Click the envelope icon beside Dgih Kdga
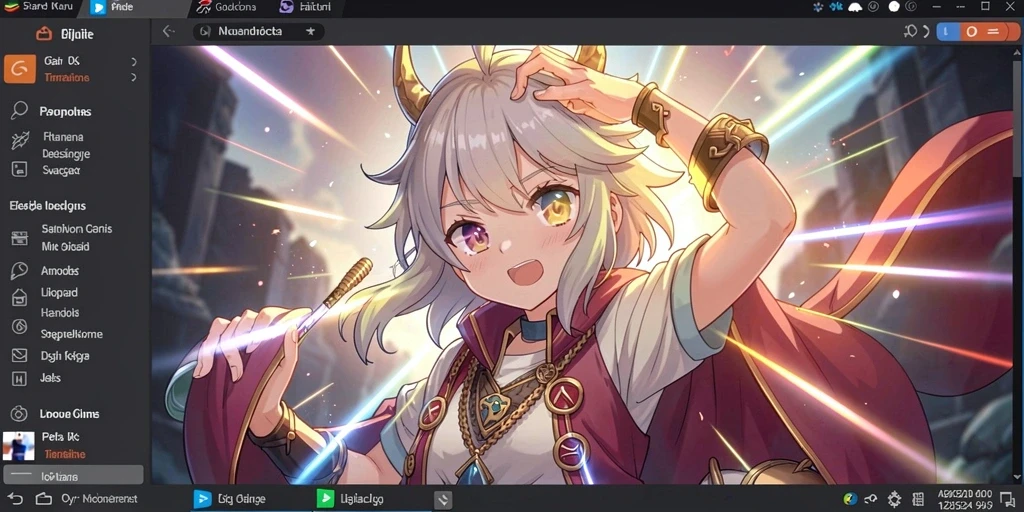1024x512 pixels. pos(19,355)
